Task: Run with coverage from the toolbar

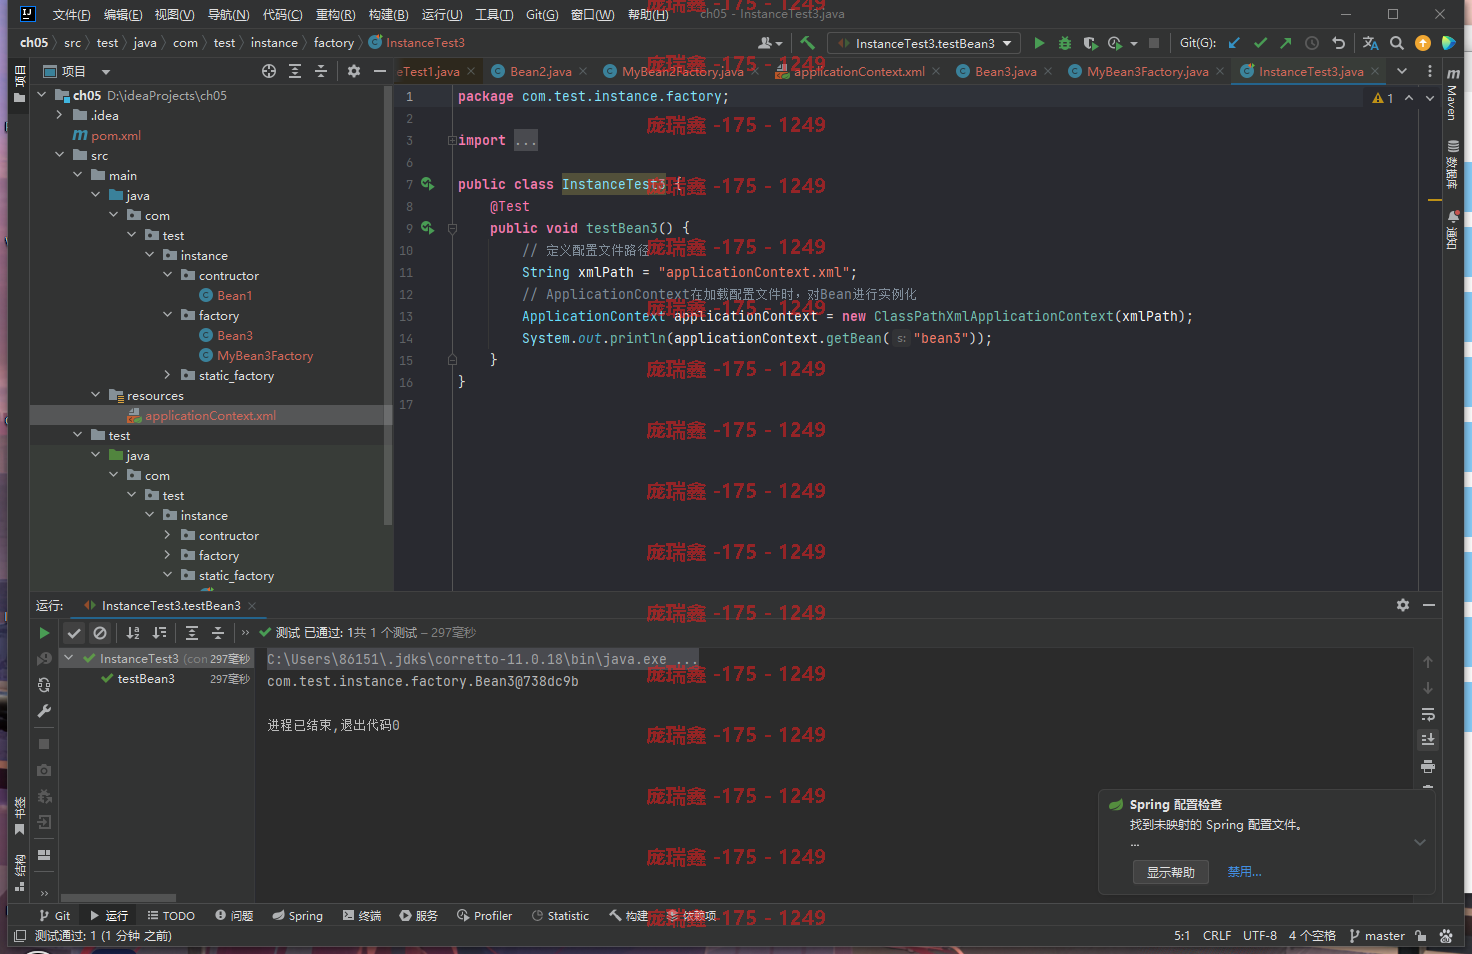Action: 1090,43
